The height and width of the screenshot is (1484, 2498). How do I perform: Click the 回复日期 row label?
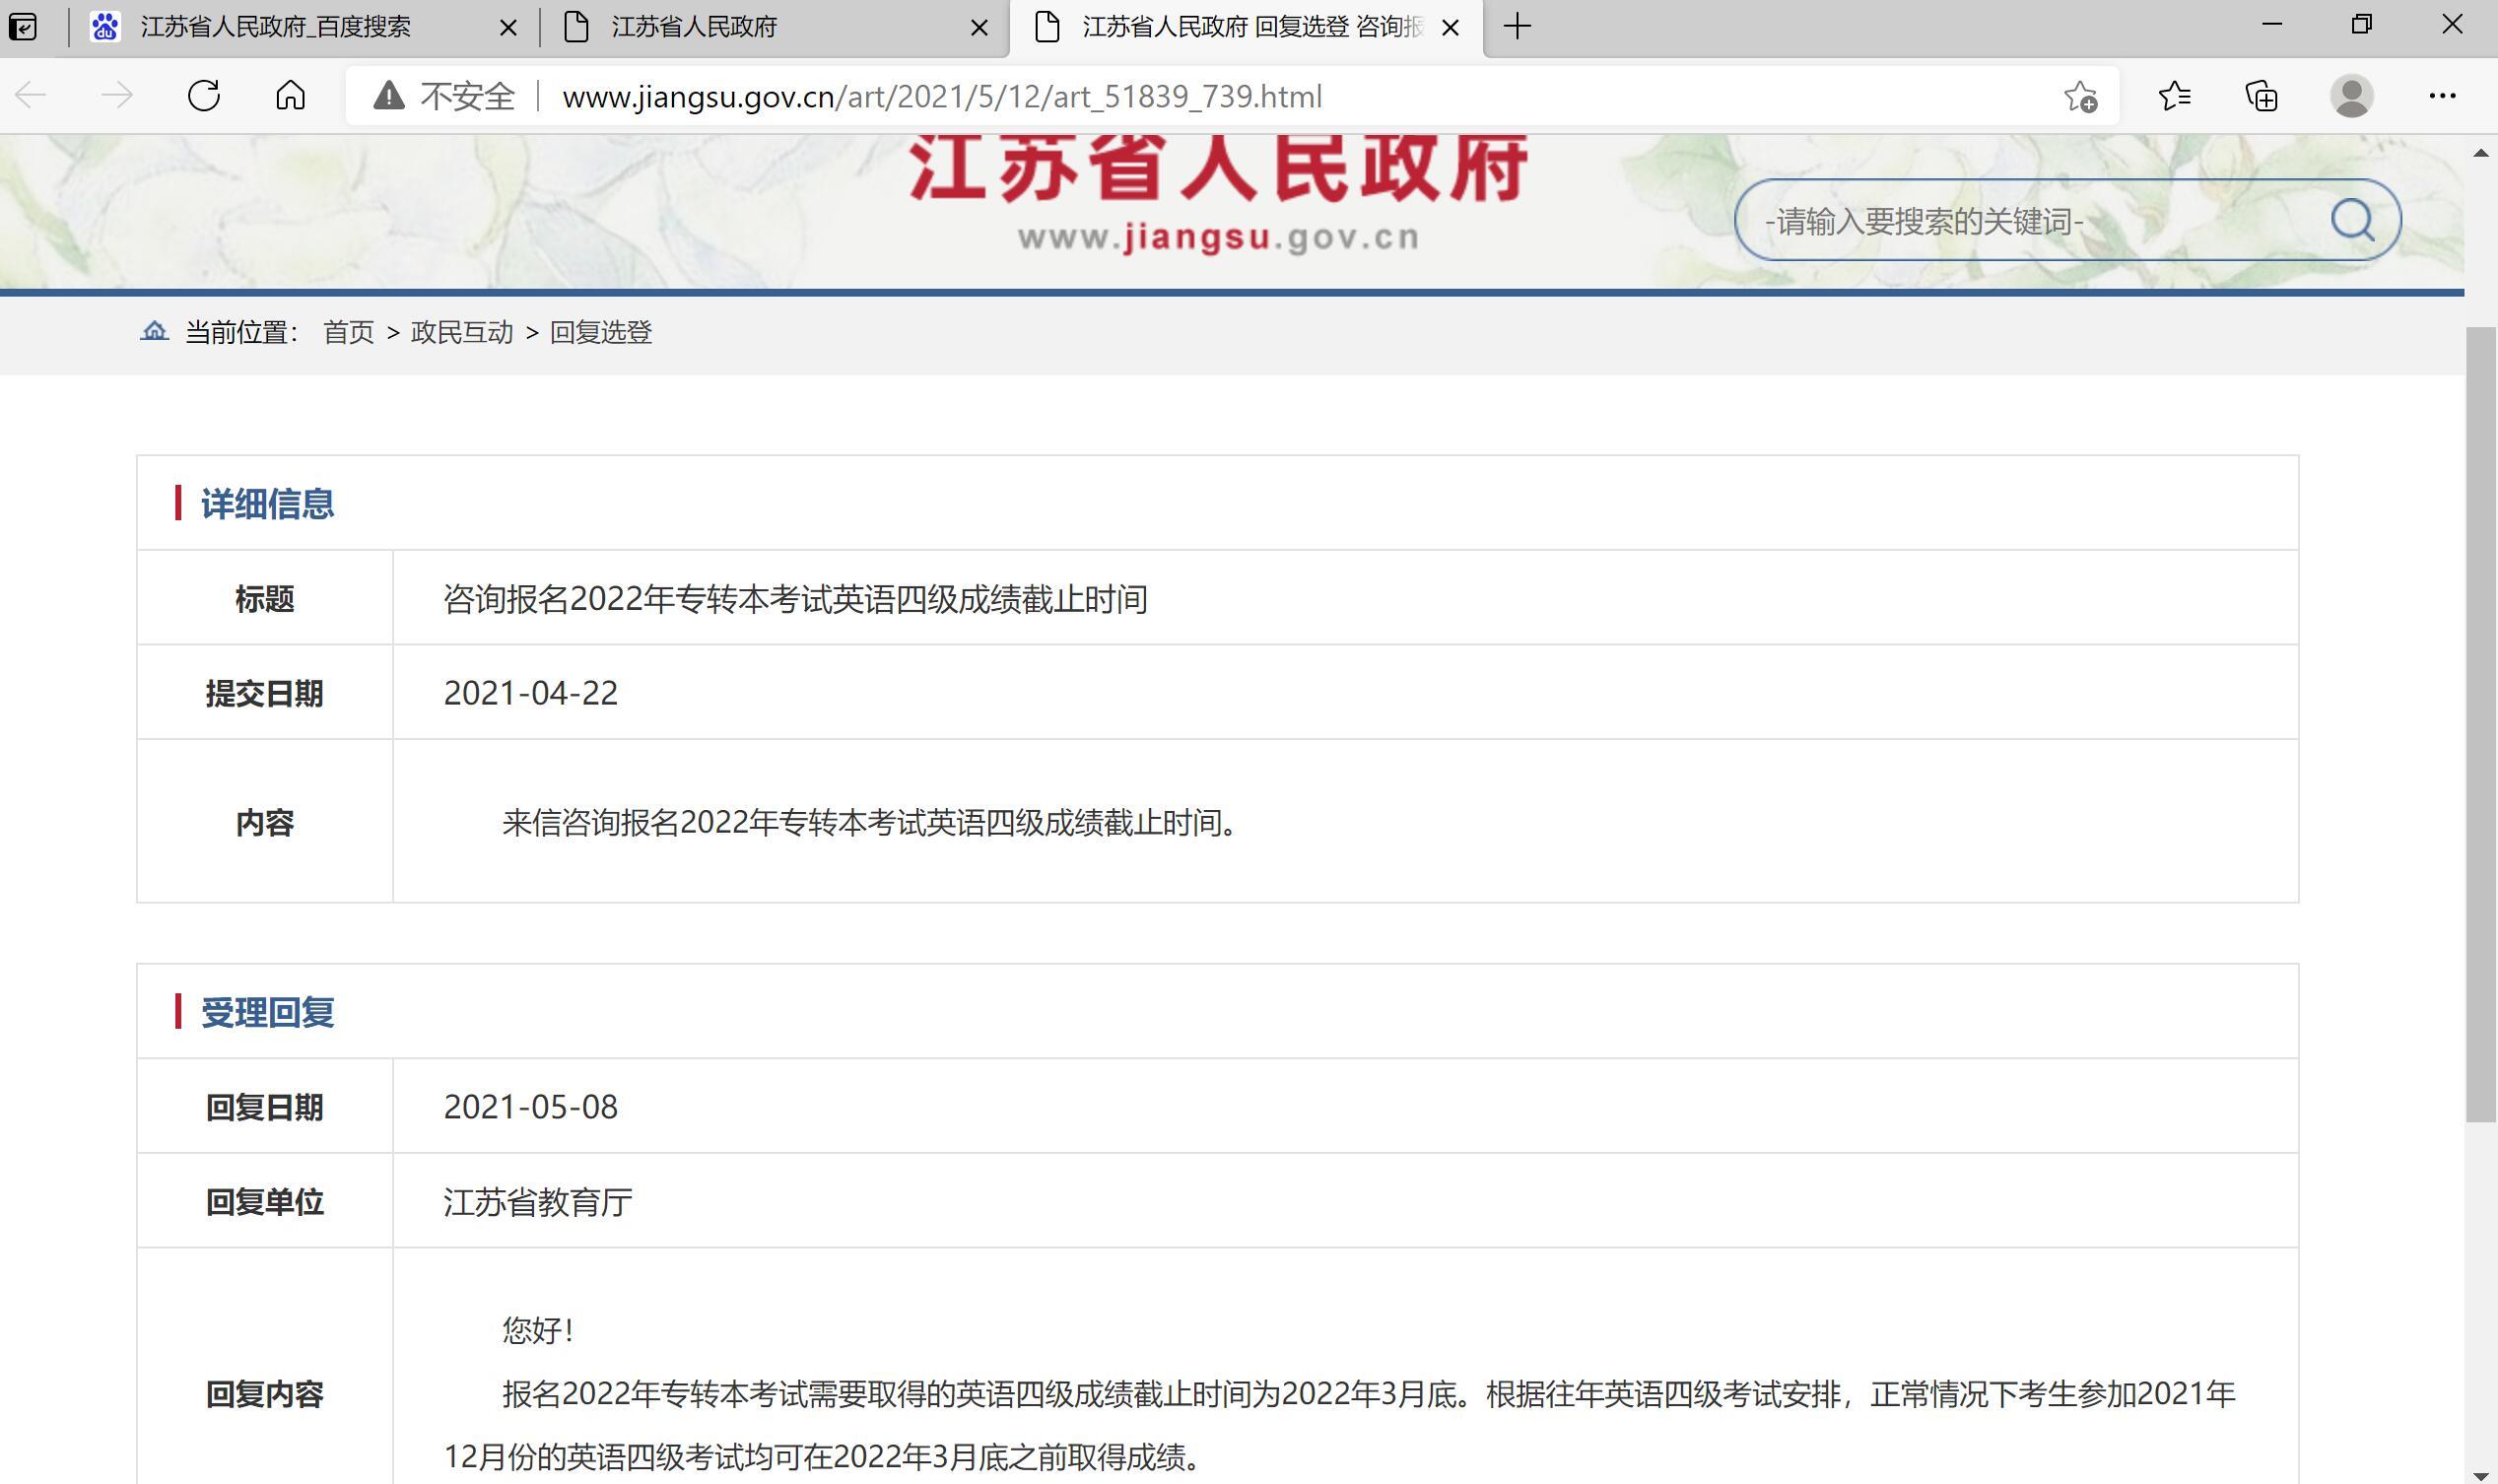point(265,1107)
